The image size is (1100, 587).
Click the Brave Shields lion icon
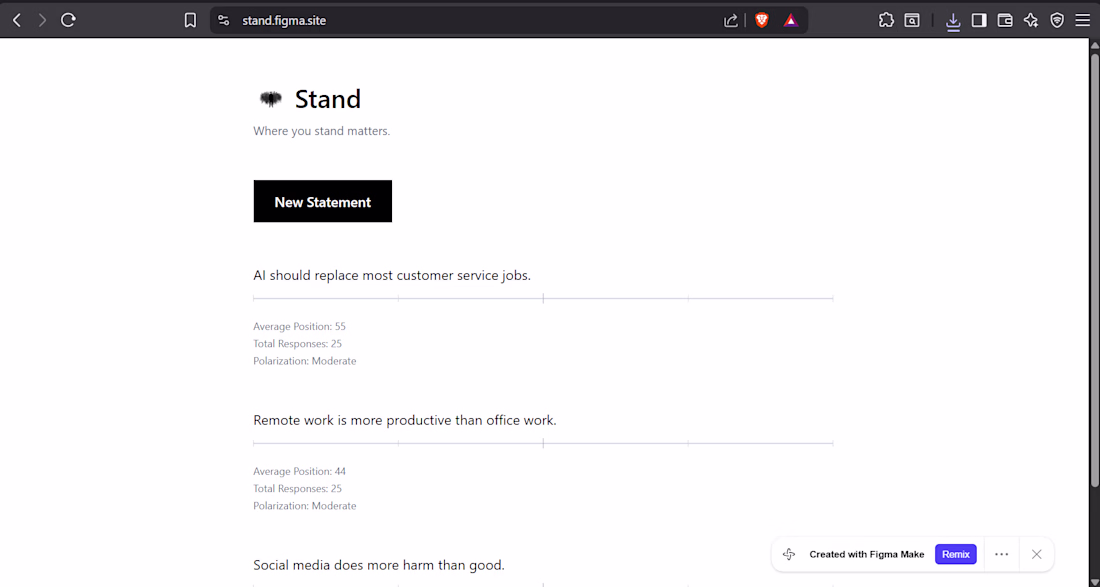762,20
